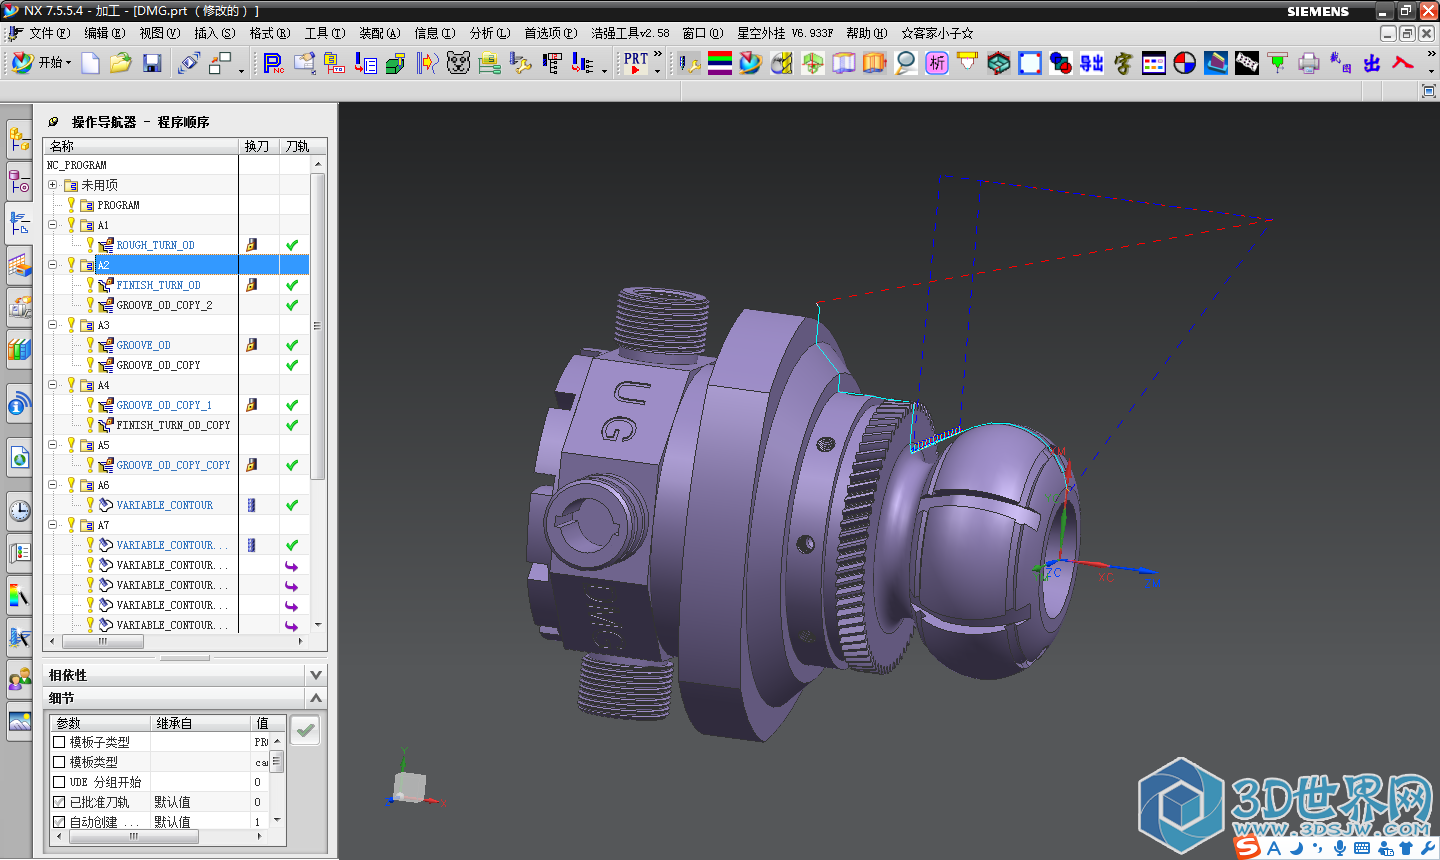Toggle the 模板类型 checkbox
This screenshot has height=860, width=1440.
coord(59,762)
